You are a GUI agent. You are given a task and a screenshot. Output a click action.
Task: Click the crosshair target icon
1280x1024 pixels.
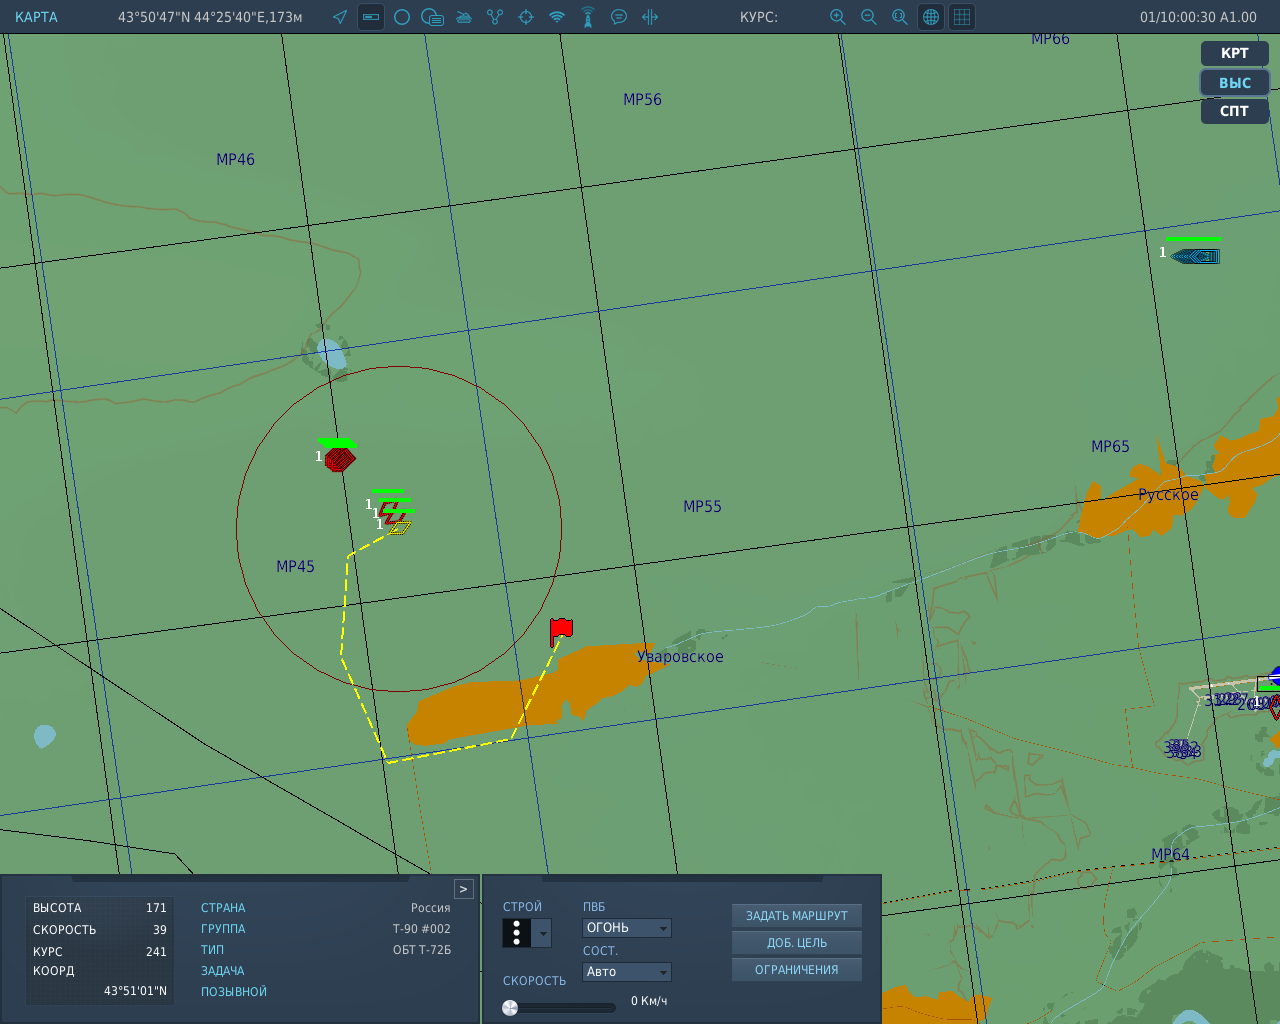[x=526, y=17]
